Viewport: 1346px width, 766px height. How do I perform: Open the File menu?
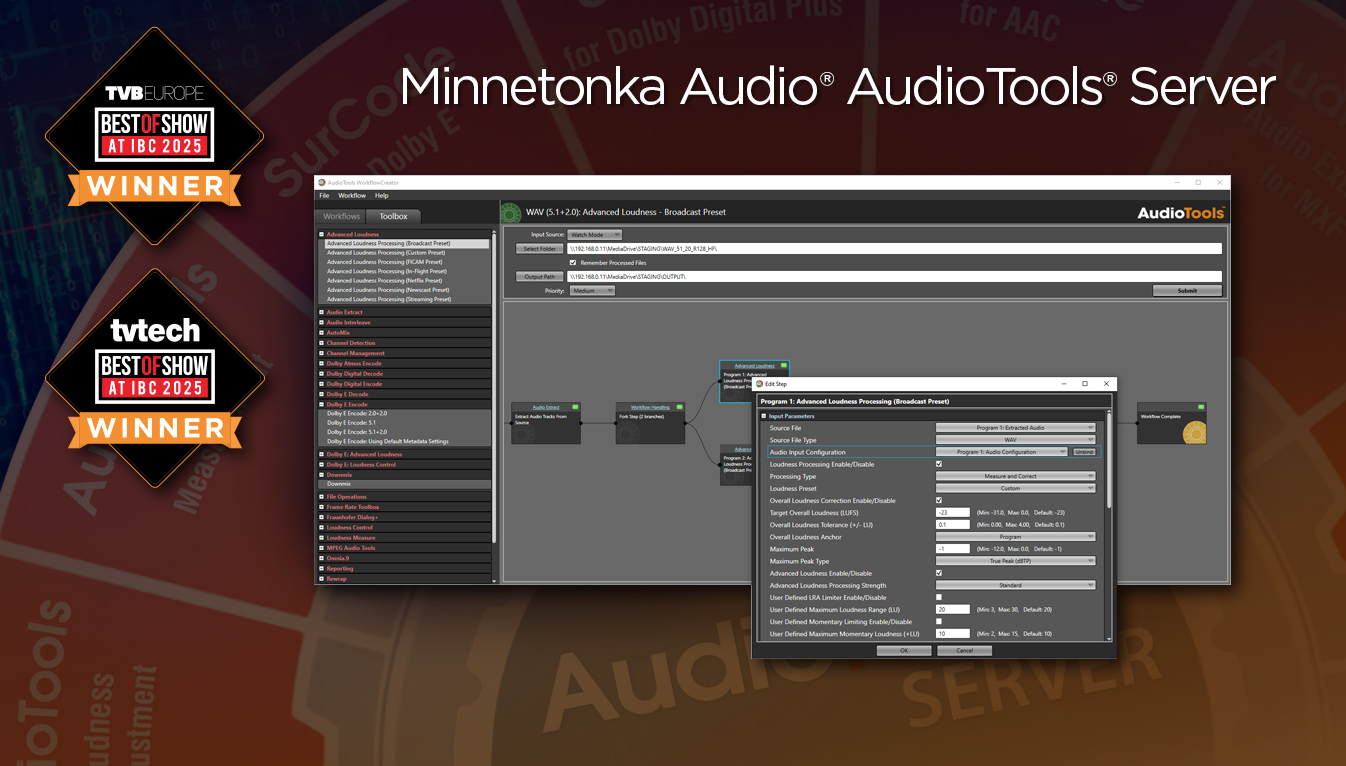pyautogui.click(x=324, y=195)
